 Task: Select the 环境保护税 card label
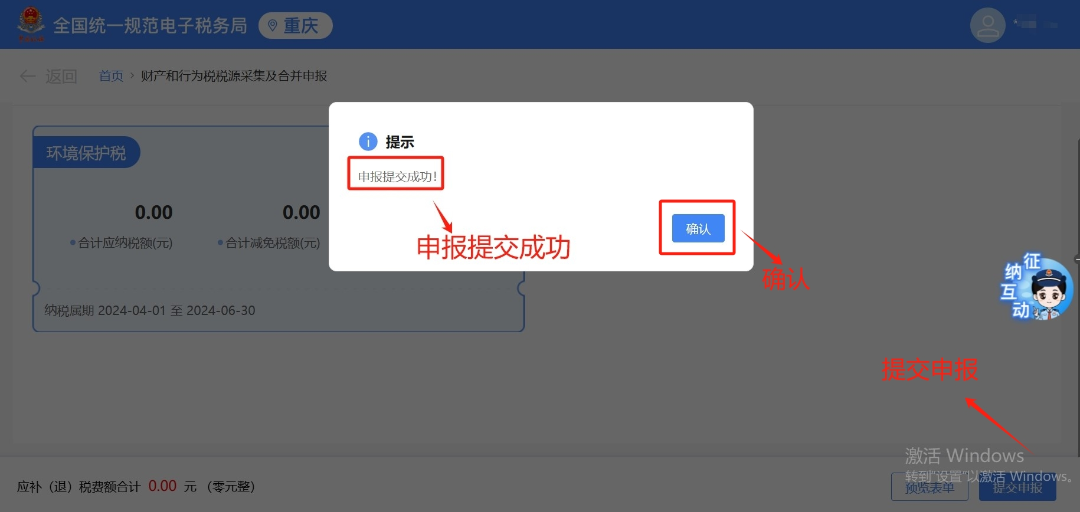click(86, 153)
